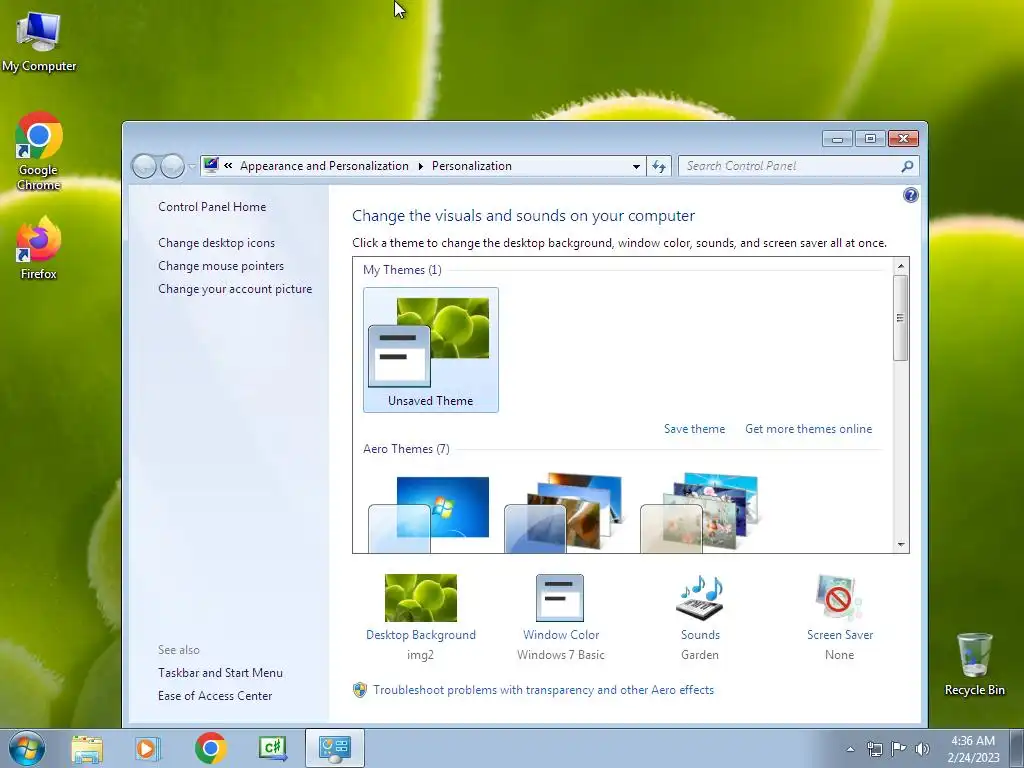Screen dimensions: 1024x768
Task: Minimize the Personalization window
Action: [837, 138]
